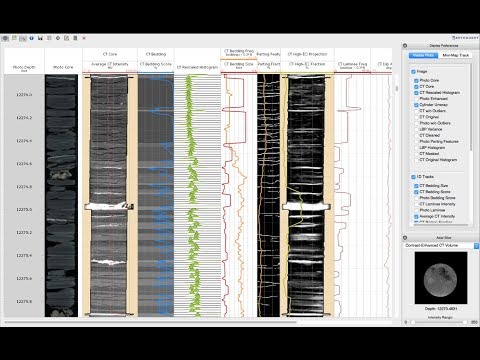
Task: Enable the Photo Parting Features checkbox
Action: coord(416,141)
